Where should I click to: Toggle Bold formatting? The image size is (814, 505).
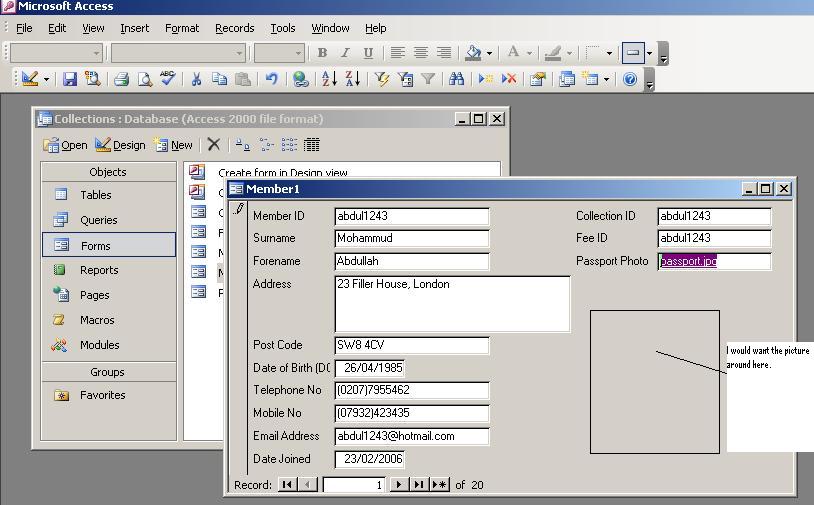(x=322, y=52)
